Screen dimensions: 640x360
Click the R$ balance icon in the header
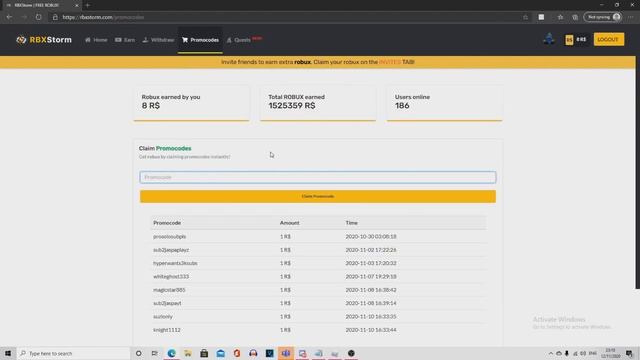point(569,40)
